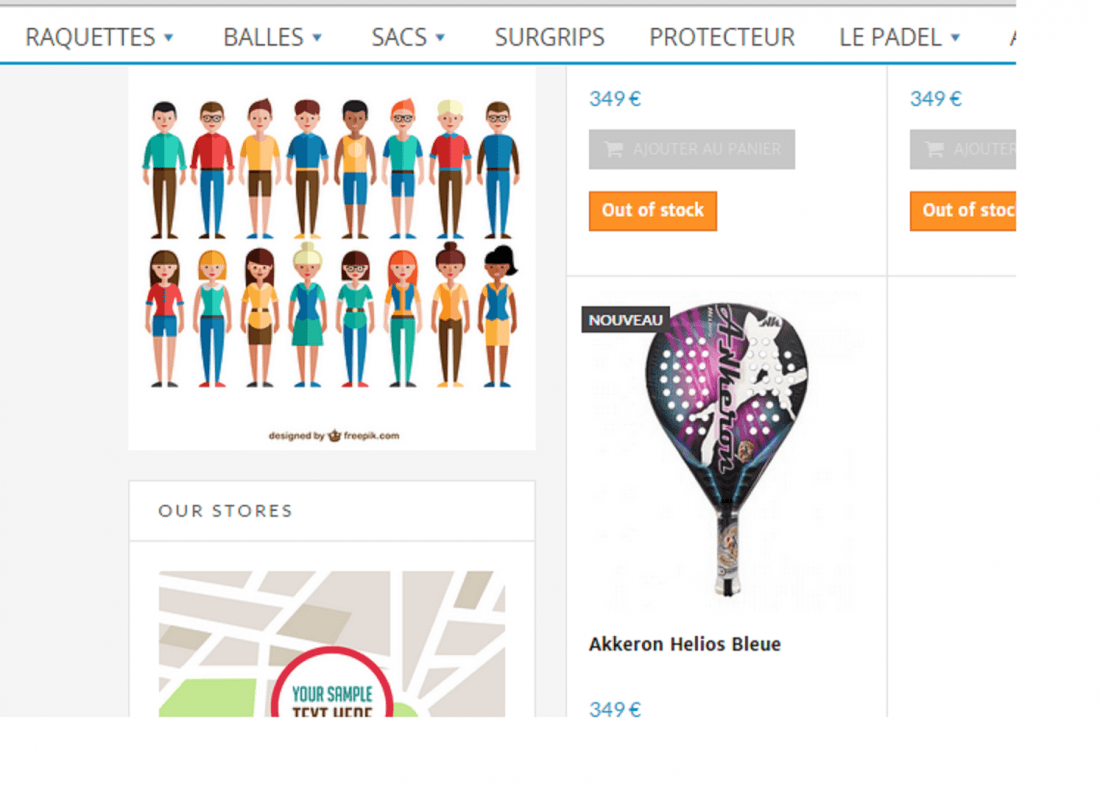The image size is (1100, 792).
Task: Expand the SACS dropdown arrow
Action: [x=441, y=38]
